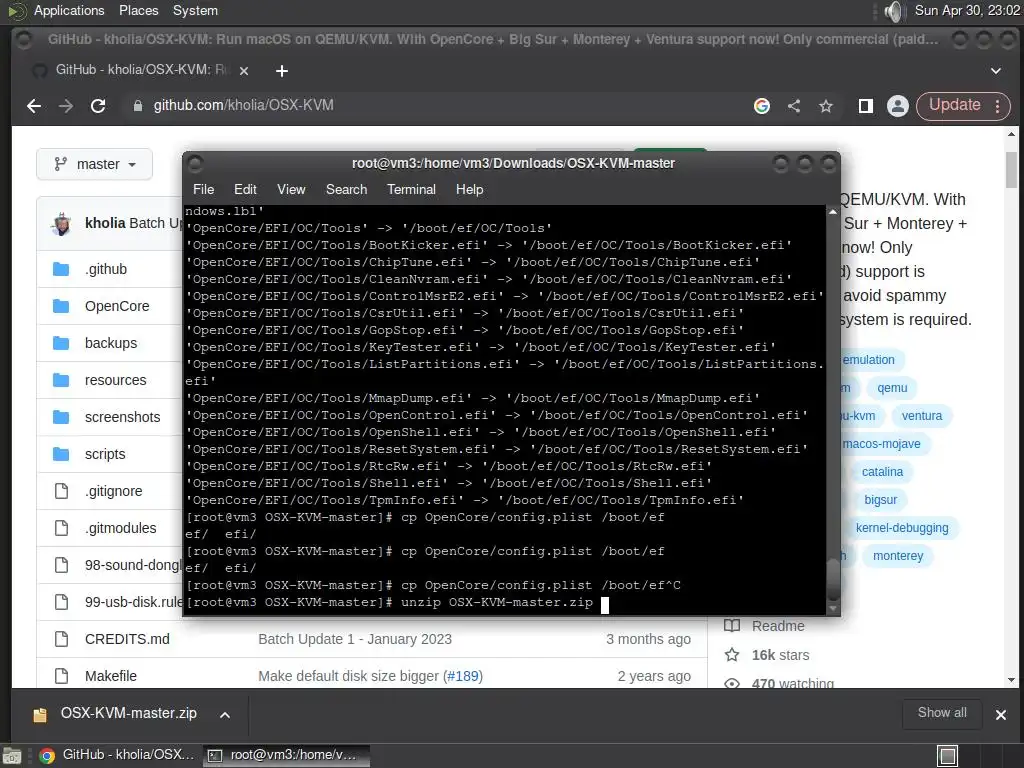Switch to root@vm3 terminal in taskbar
The image size is (1024, 768).
286,756
